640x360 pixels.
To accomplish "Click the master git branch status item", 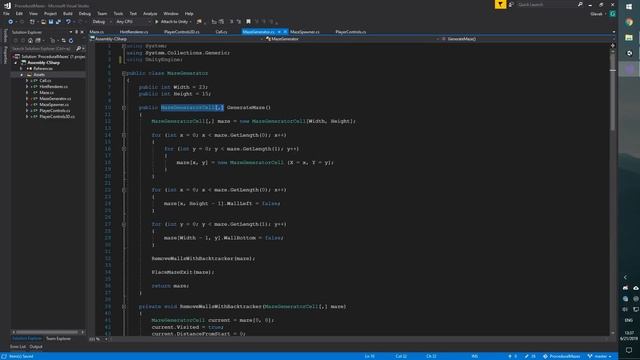I will (x=599, y=356).
